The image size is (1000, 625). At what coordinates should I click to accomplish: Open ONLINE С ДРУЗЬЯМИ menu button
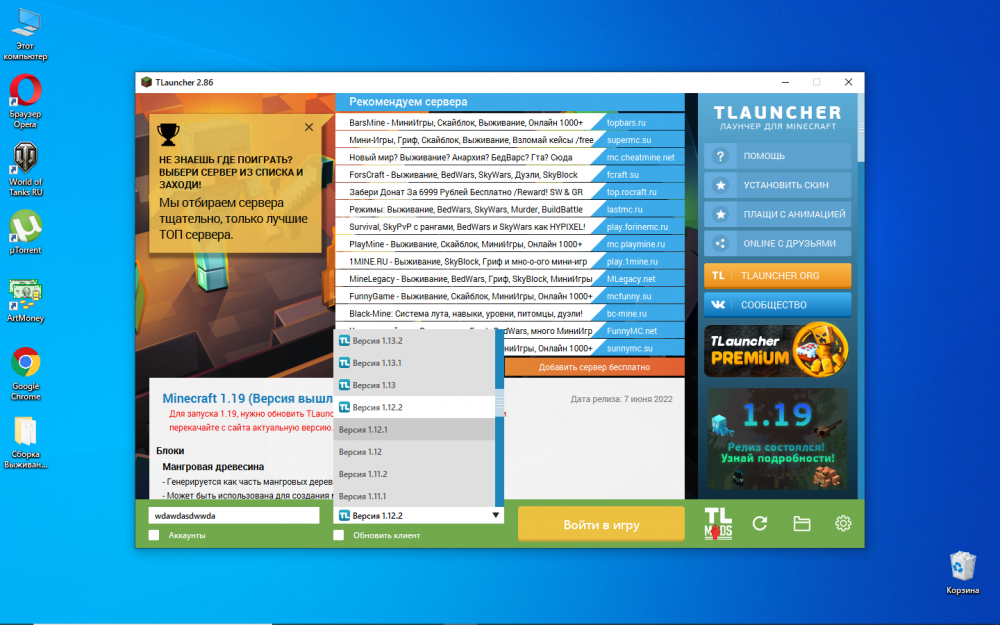[777, 243]
